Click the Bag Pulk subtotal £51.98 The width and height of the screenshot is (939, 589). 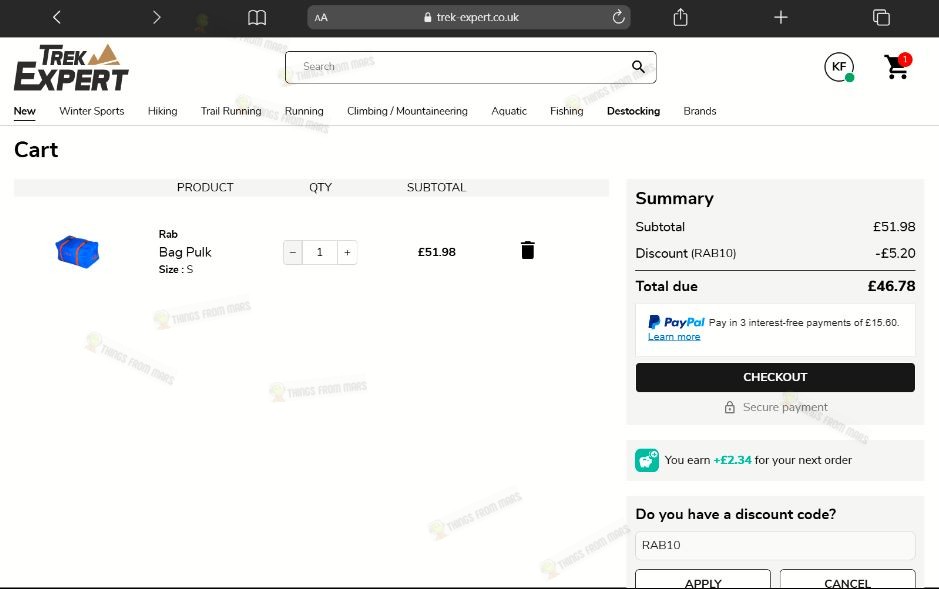pos(437,253)
